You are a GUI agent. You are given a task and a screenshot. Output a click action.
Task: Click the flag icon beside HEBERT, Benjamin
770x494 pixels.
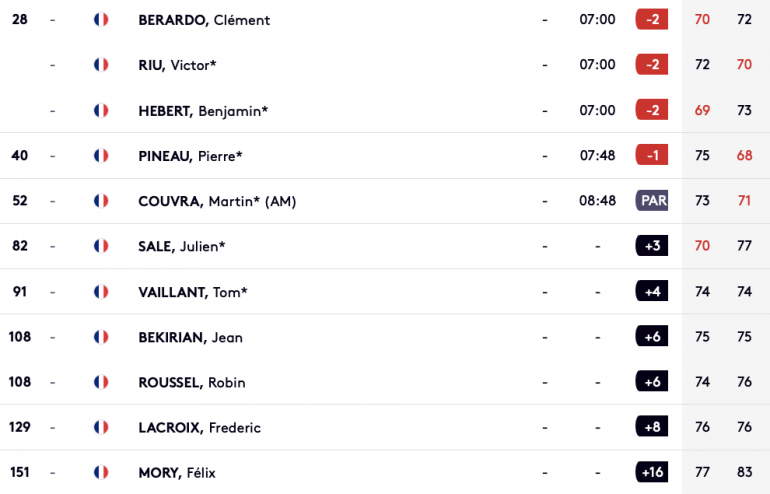[101, 110]
